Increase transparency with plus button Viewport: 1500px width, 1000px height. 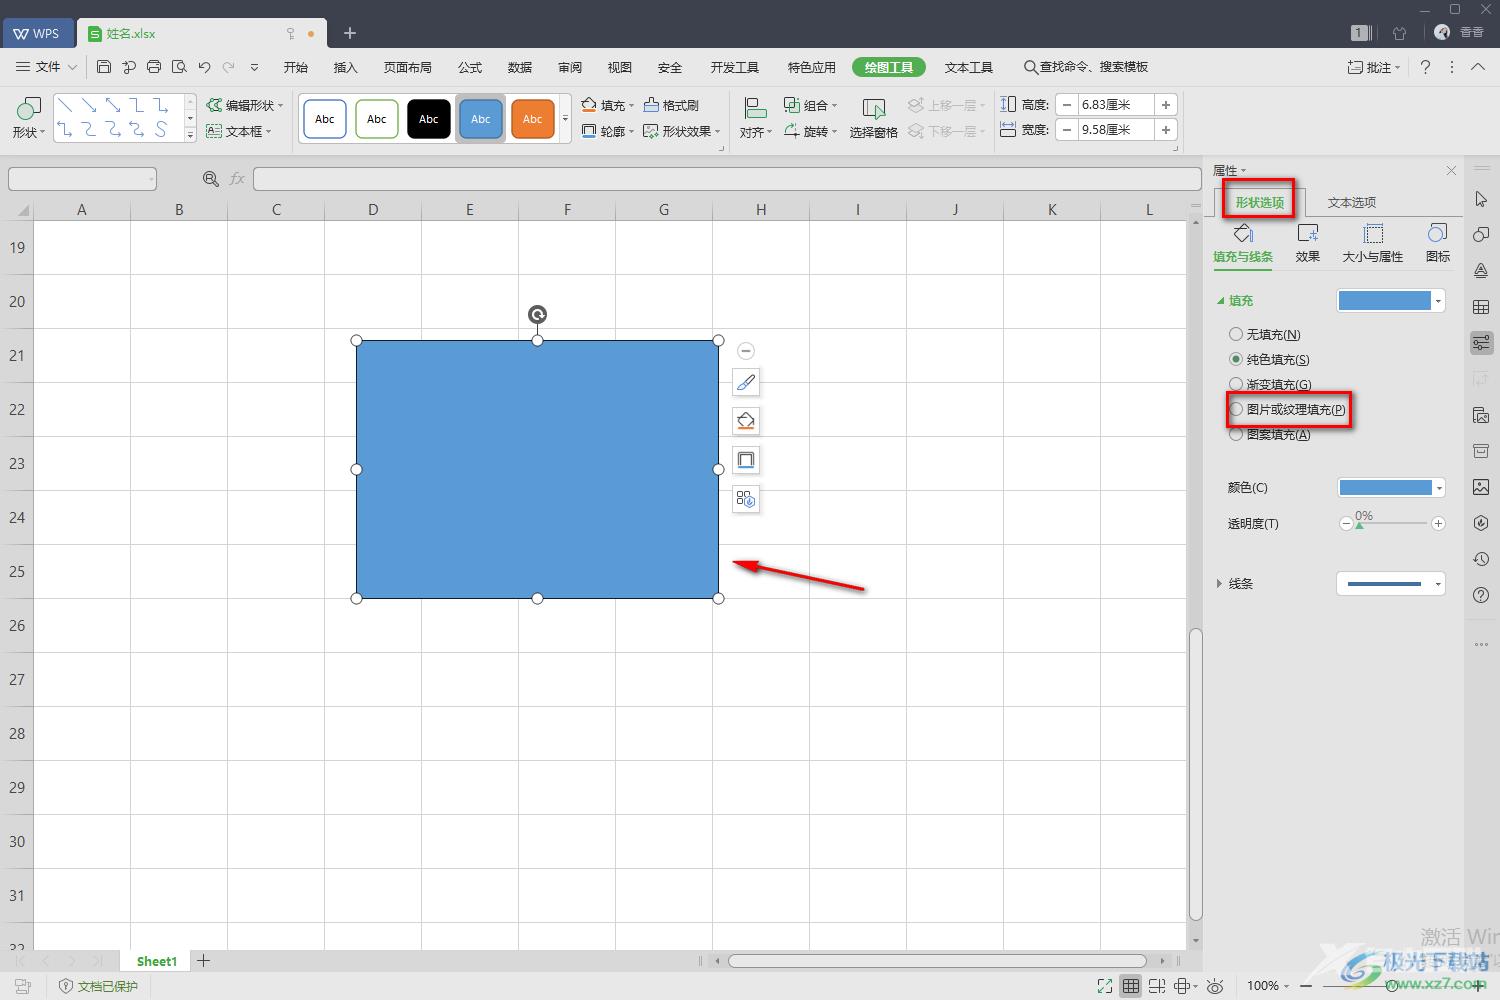[x=1438, y=523]
